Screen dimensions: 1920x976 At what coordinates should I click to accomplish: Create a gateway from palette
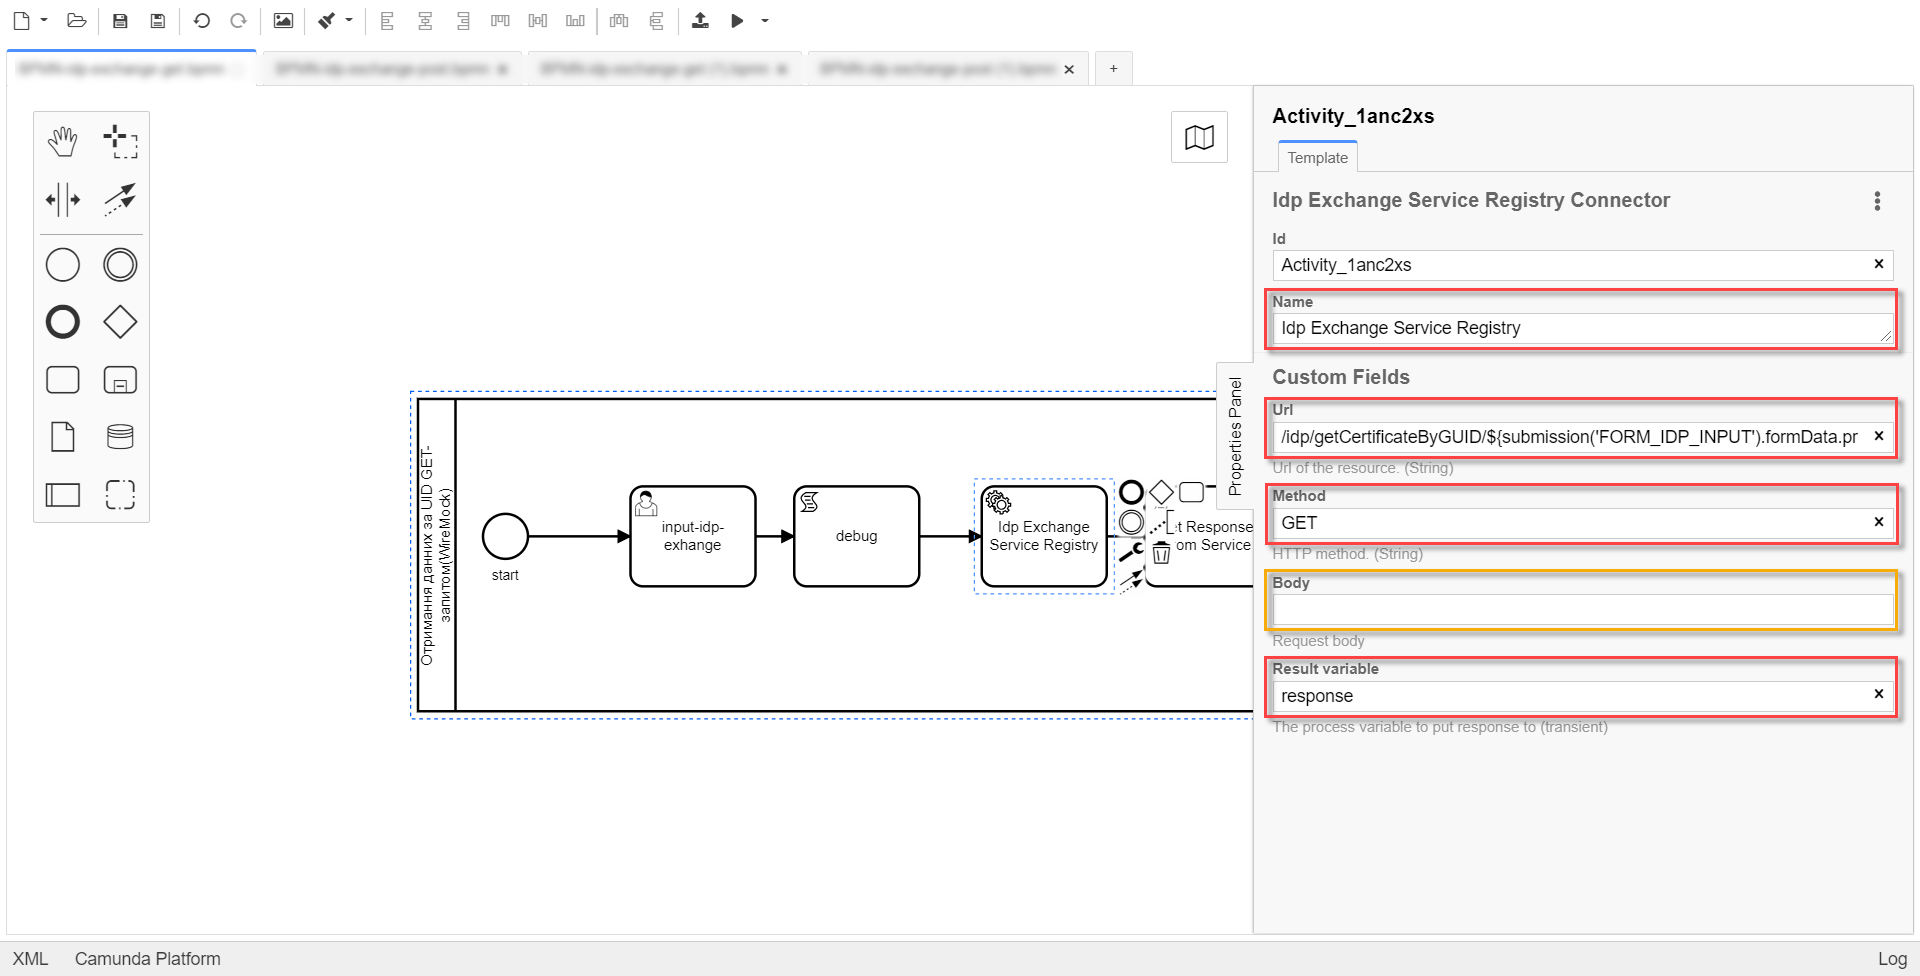coord(120,322)
